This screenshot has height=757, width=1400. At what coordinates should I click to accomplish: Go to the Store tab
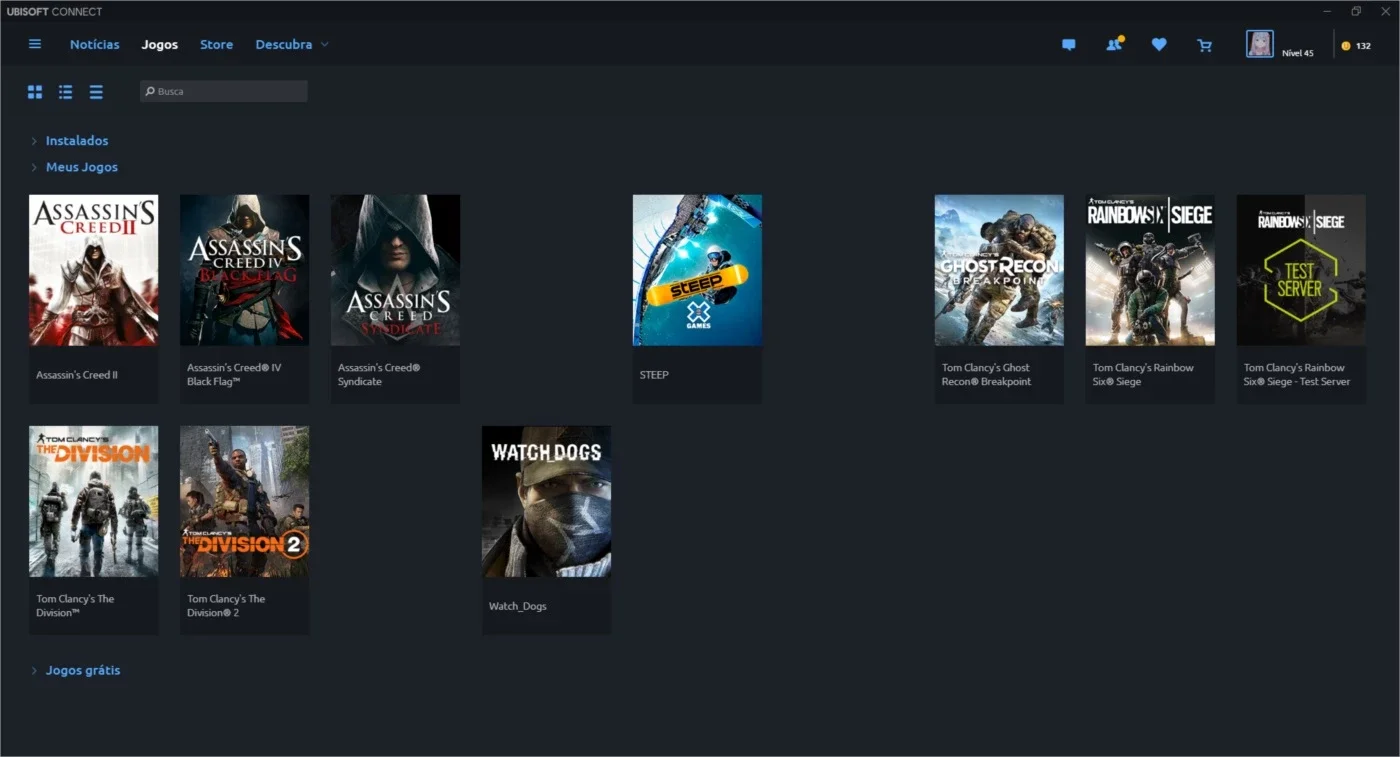216,44
